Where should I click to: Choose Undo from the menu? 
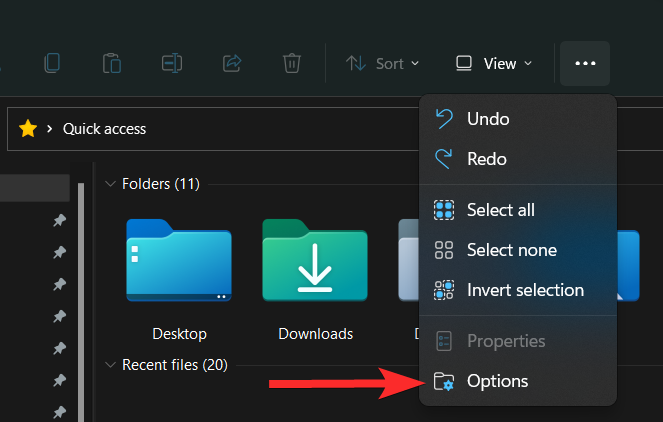click(488, 119)
